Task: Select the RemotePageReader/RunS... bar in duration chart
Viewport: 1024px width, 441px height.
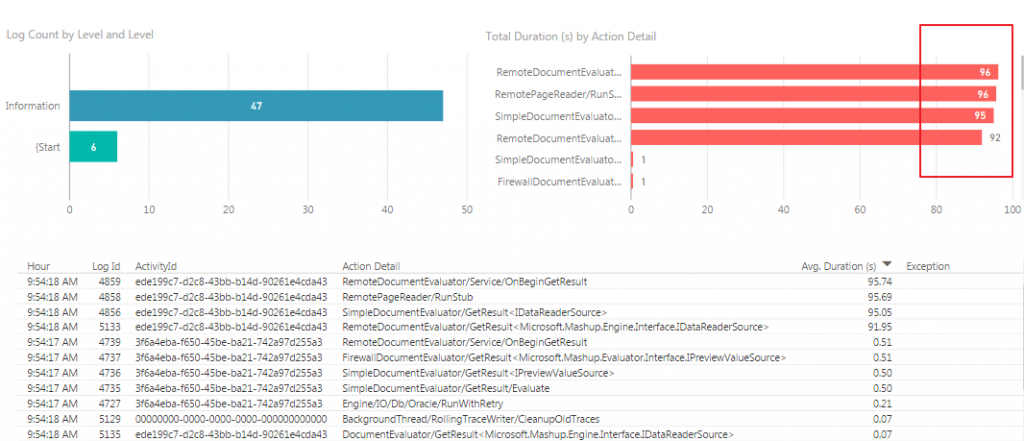Action: (x=813, y=94)
